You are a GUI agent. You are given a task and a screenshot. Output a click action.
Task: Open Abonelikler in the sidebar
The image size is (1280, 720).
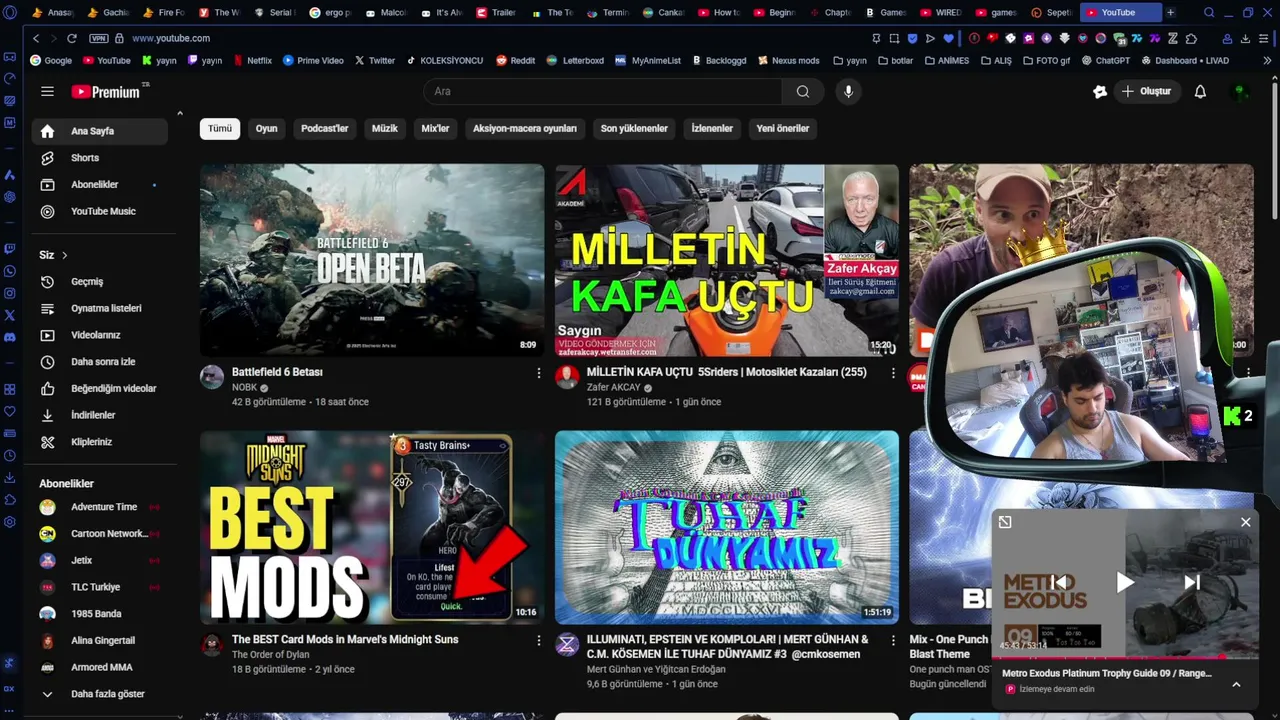click(x=99, y=185)
